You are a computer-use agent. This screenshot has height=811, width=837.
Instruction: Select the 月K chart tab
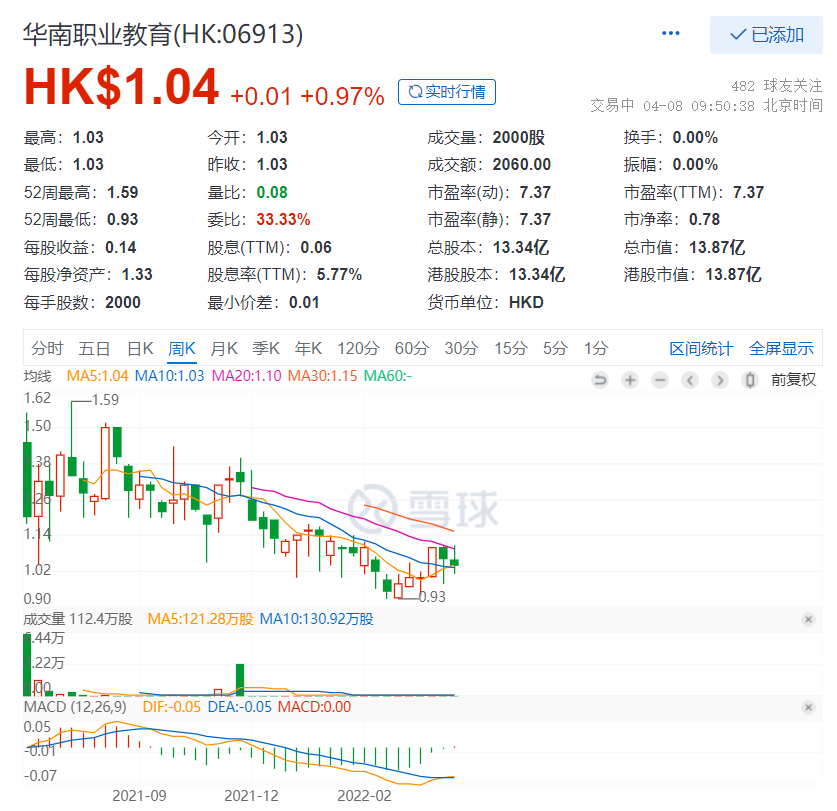coord(224,349)
